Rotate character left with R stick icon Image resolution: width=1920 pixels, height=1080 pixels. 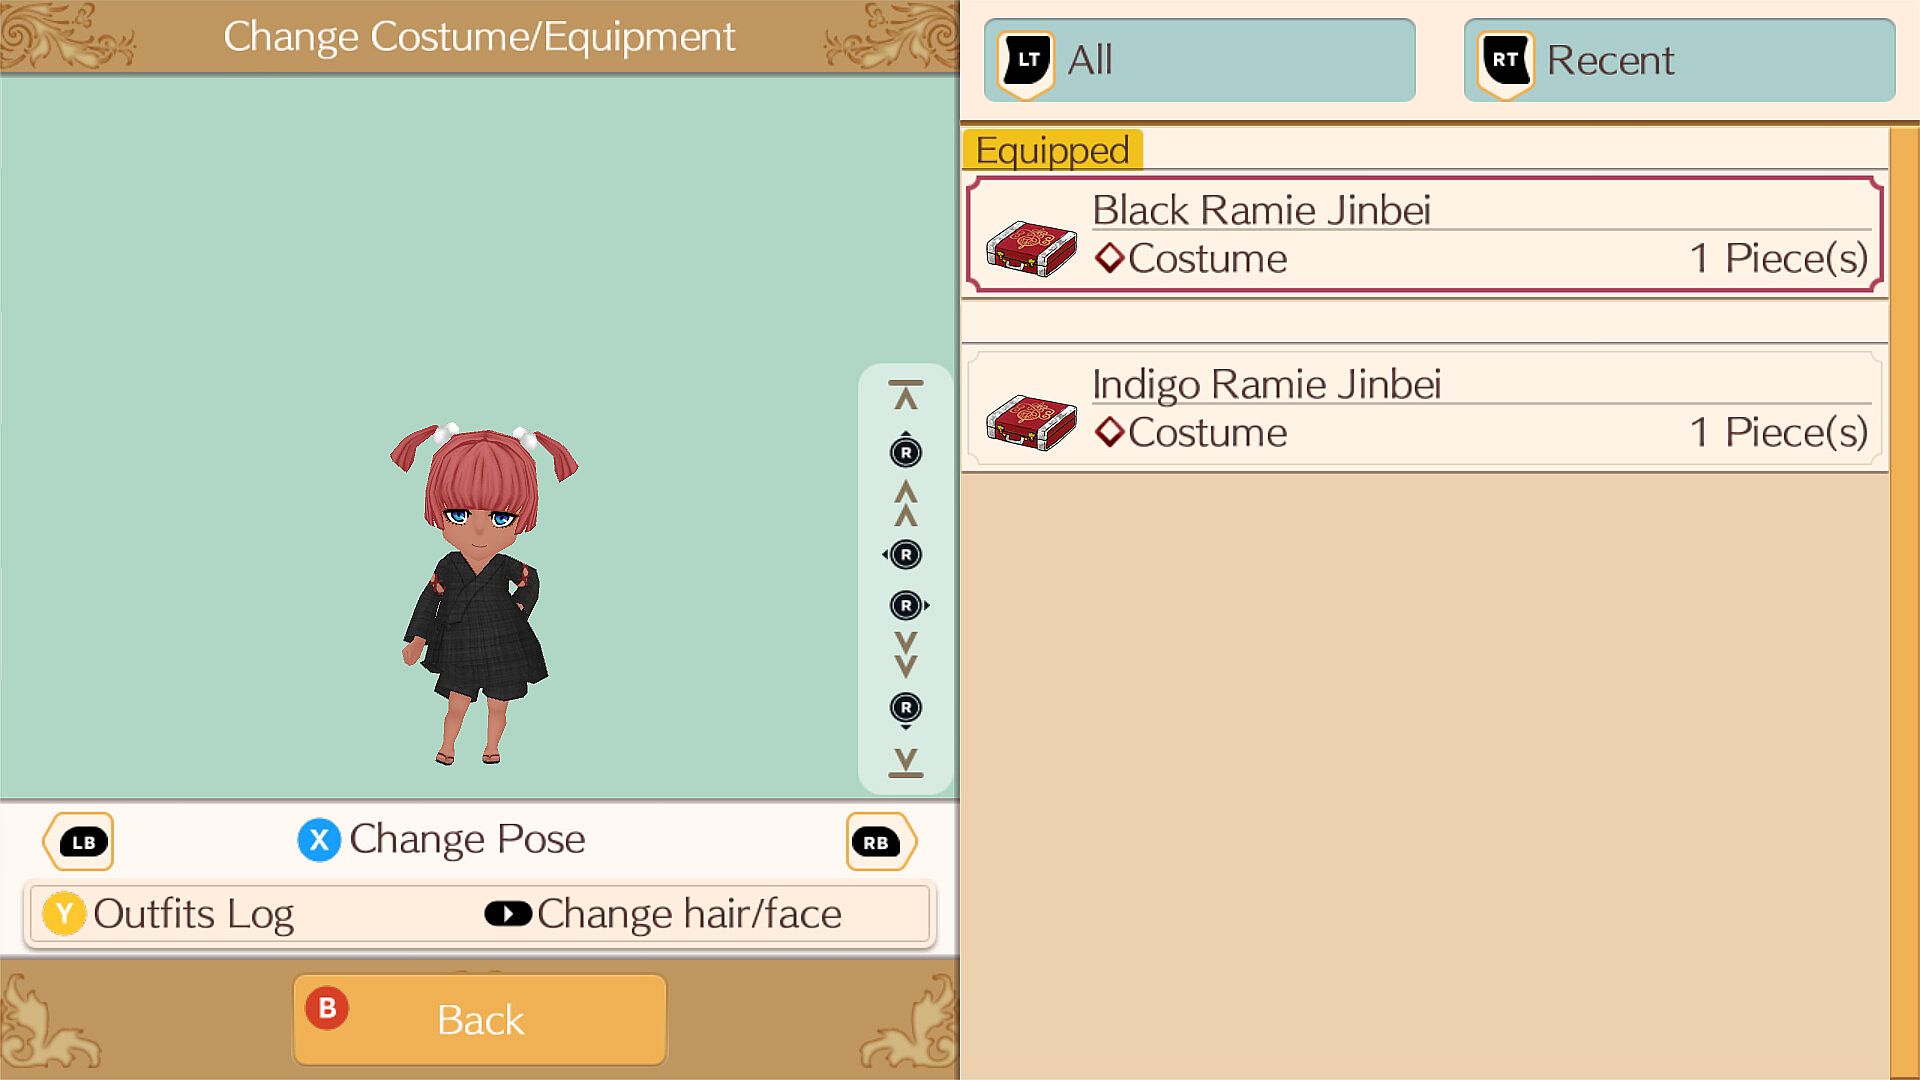click(x=904, y=555)
